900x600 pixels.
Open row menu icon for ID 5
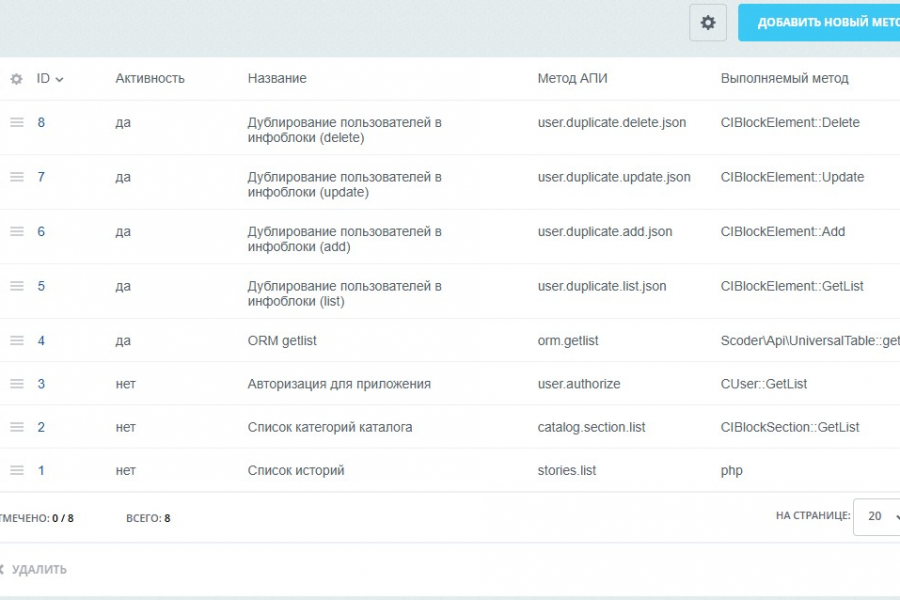click(17, 286)
